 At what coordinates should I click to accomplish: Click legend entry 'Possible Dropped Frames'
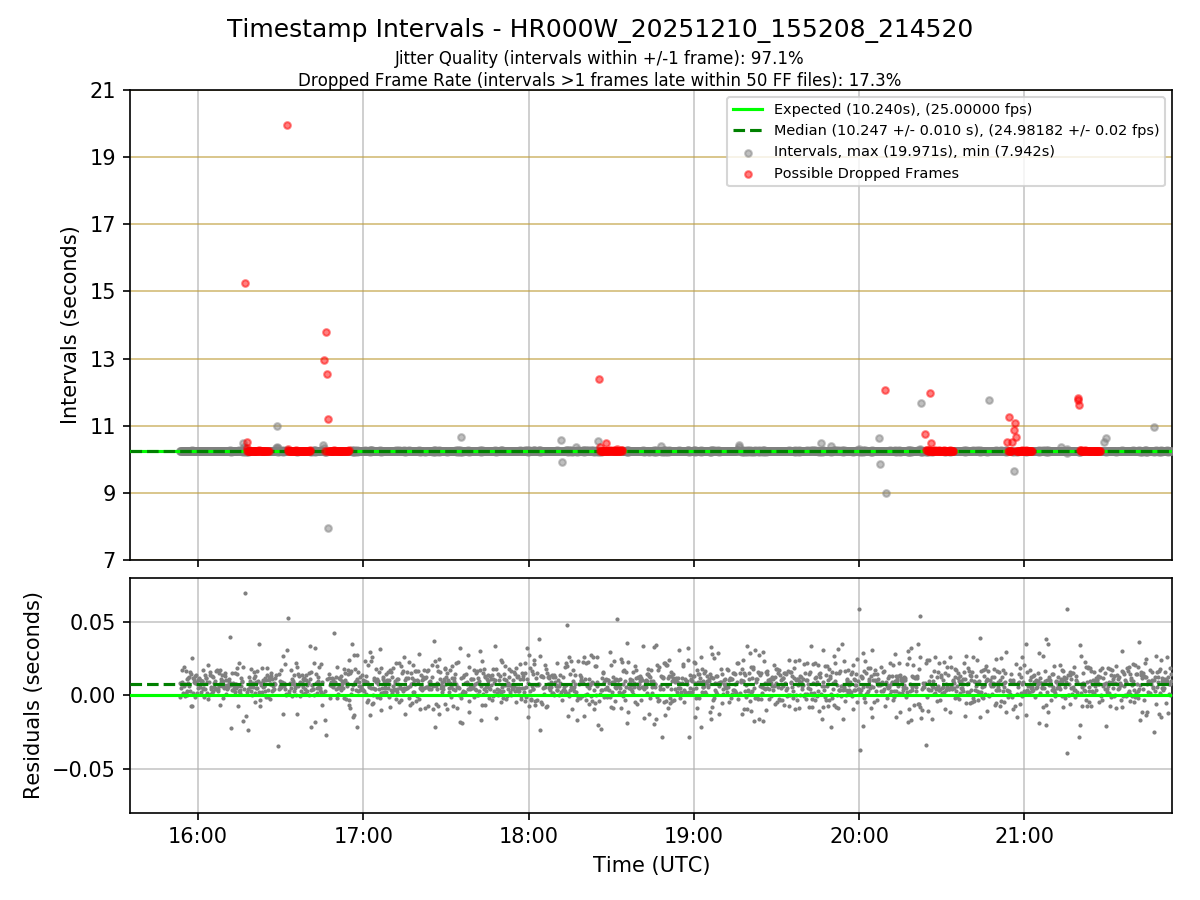point(866,173)
